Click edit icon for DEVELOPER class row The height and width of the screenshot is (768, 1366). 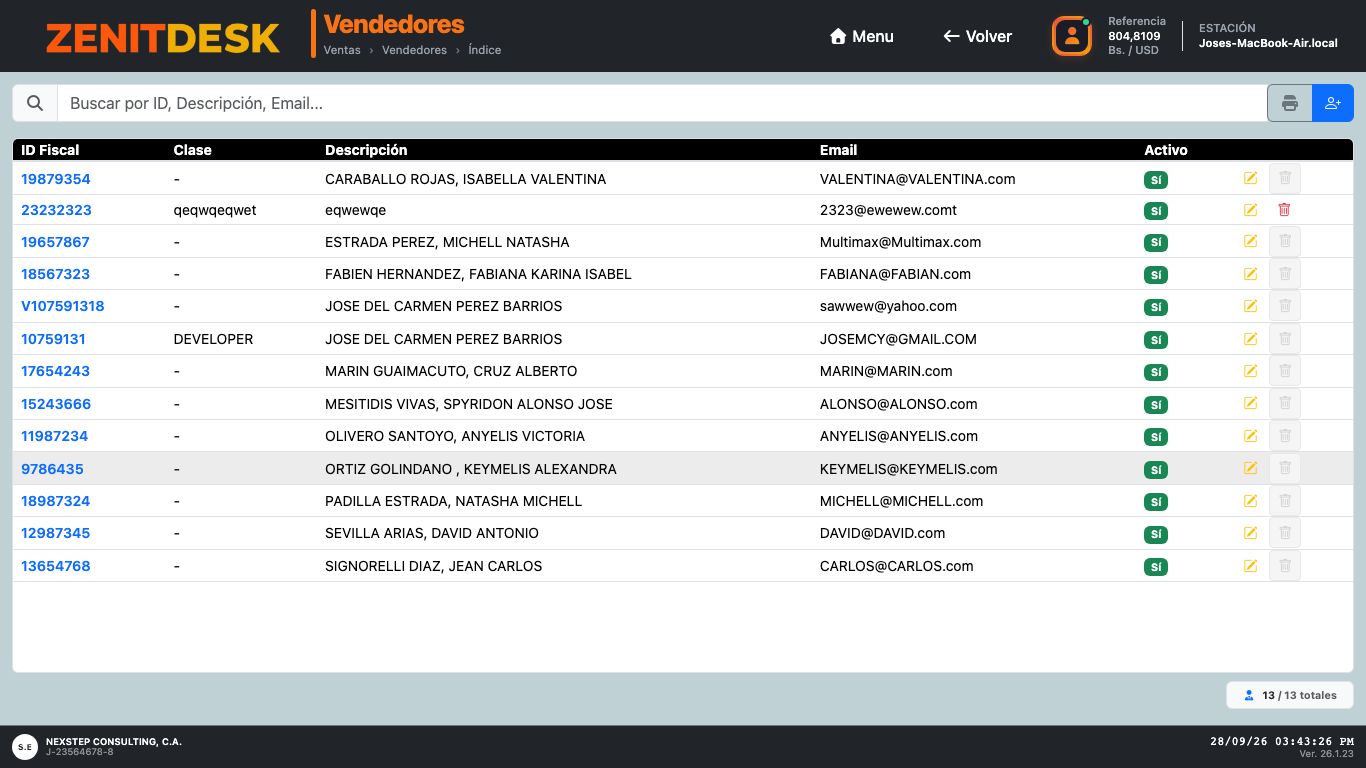[1250, 339]
